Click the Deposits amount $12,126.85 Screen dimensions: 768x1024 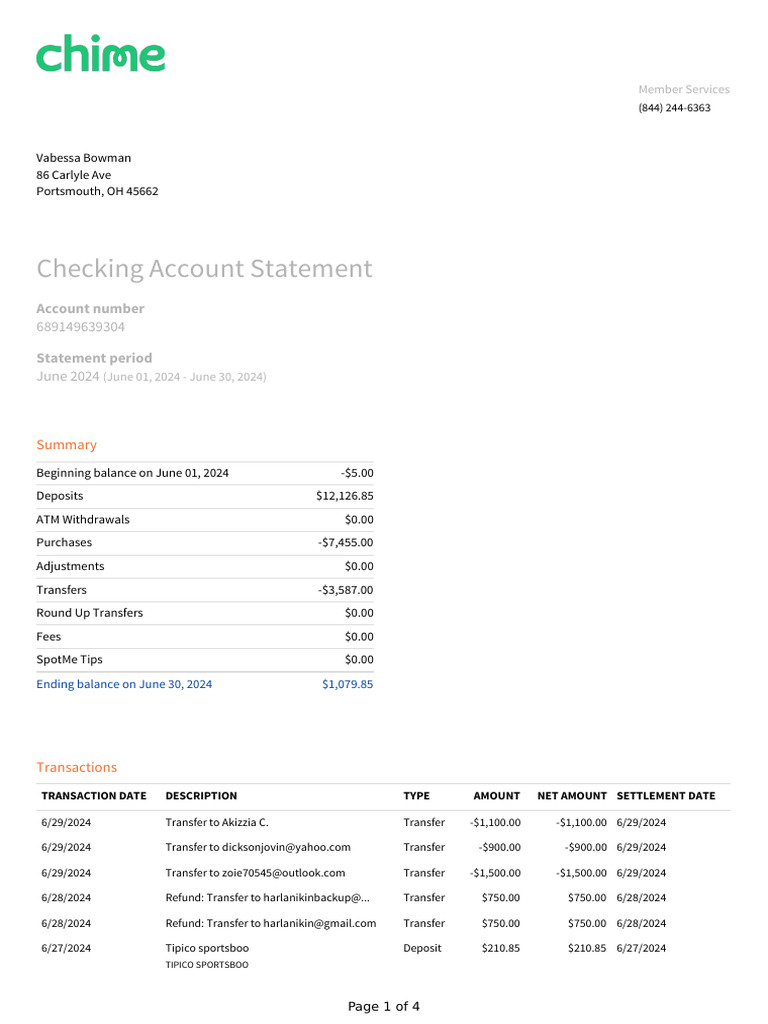click(x=344, y=496)
